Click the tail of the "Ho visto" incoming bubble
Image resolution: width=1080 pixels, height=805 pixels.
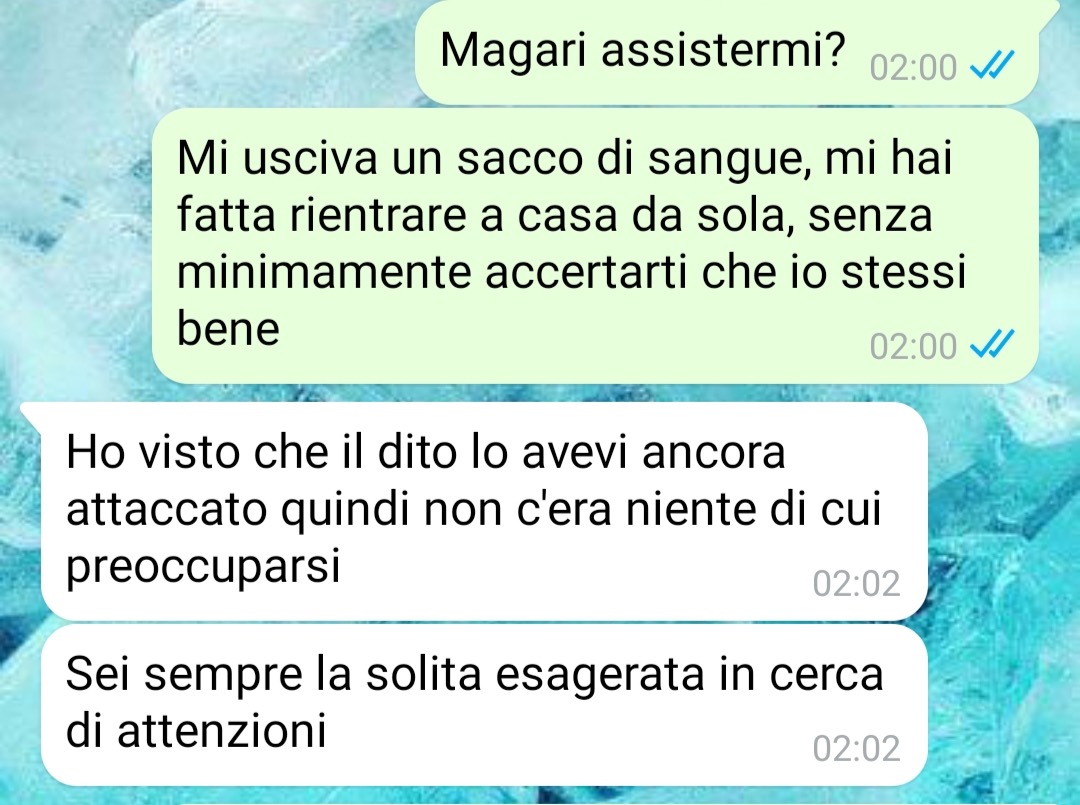[32, 413]
